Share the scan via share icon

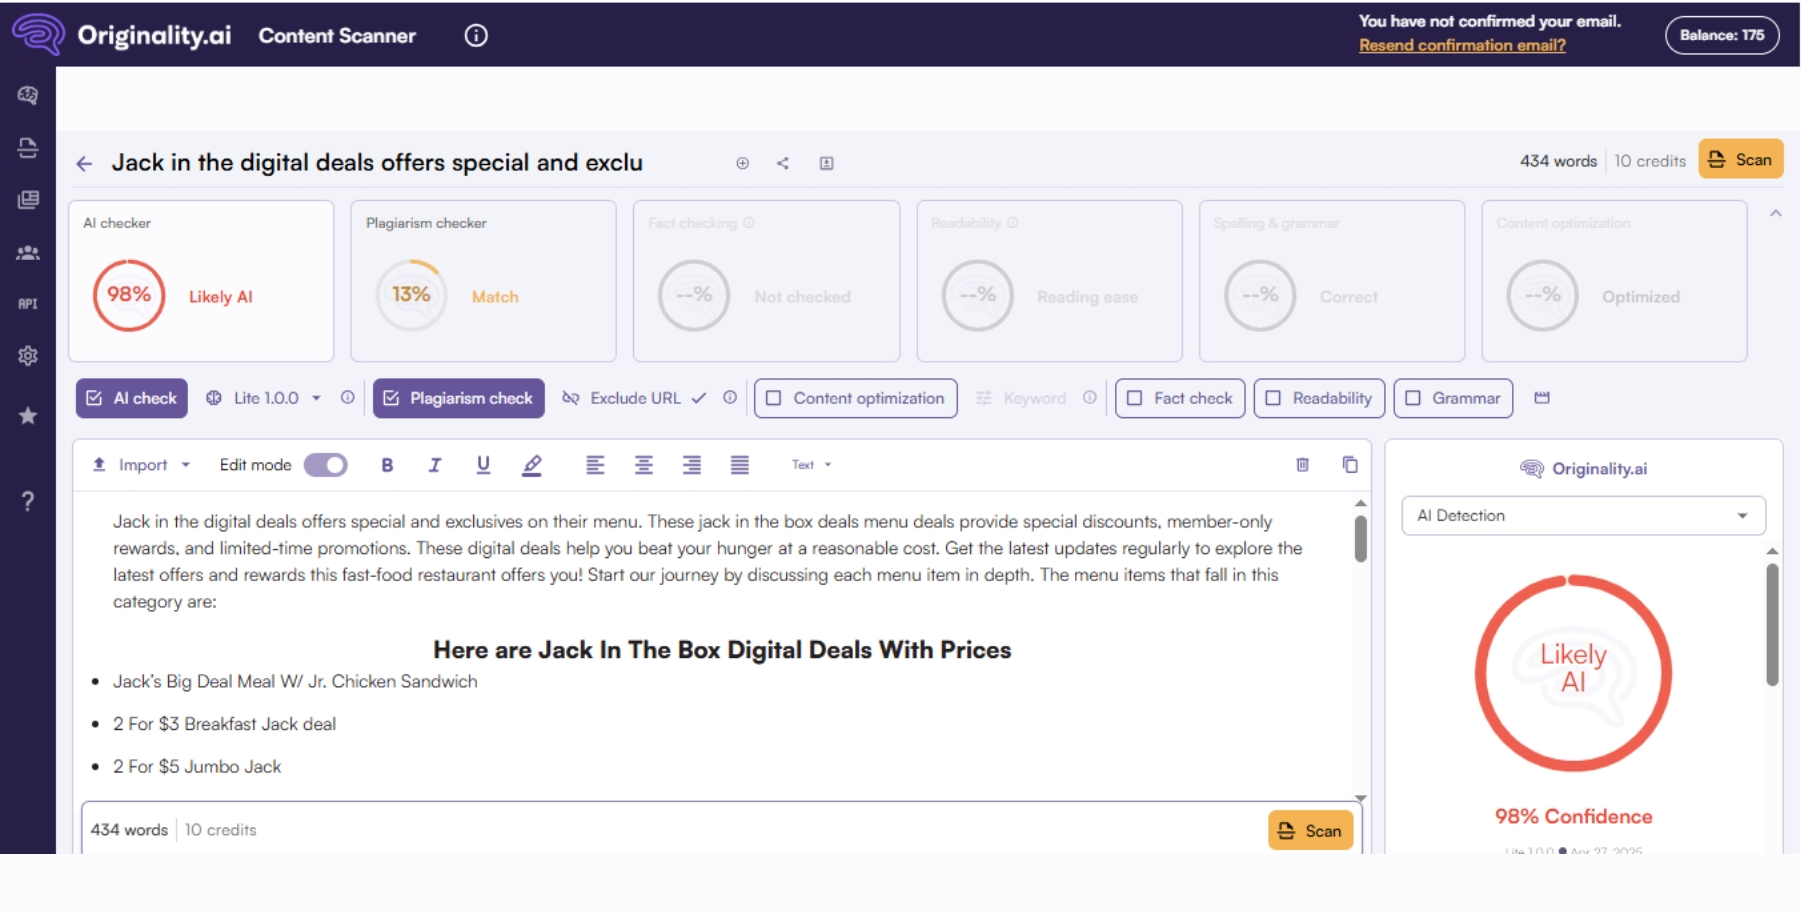pyautogui.click(x=783, y=163)
